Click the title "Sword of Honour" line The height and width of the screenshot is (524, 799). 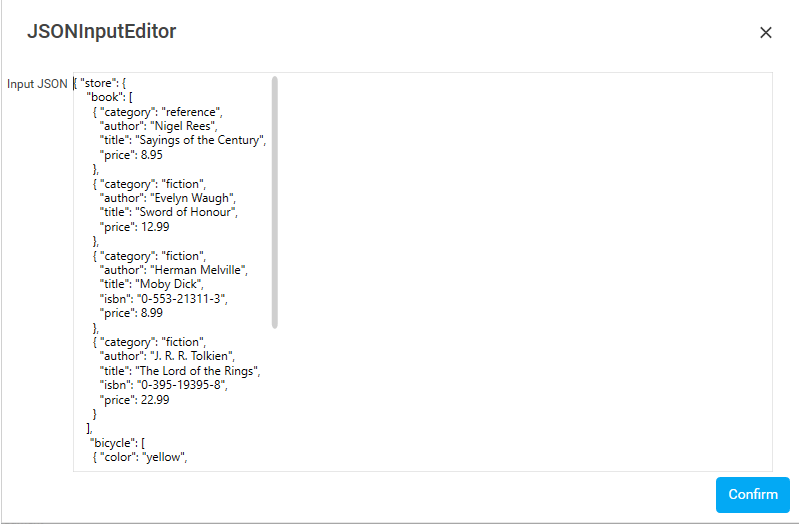(x=169, y=212)
